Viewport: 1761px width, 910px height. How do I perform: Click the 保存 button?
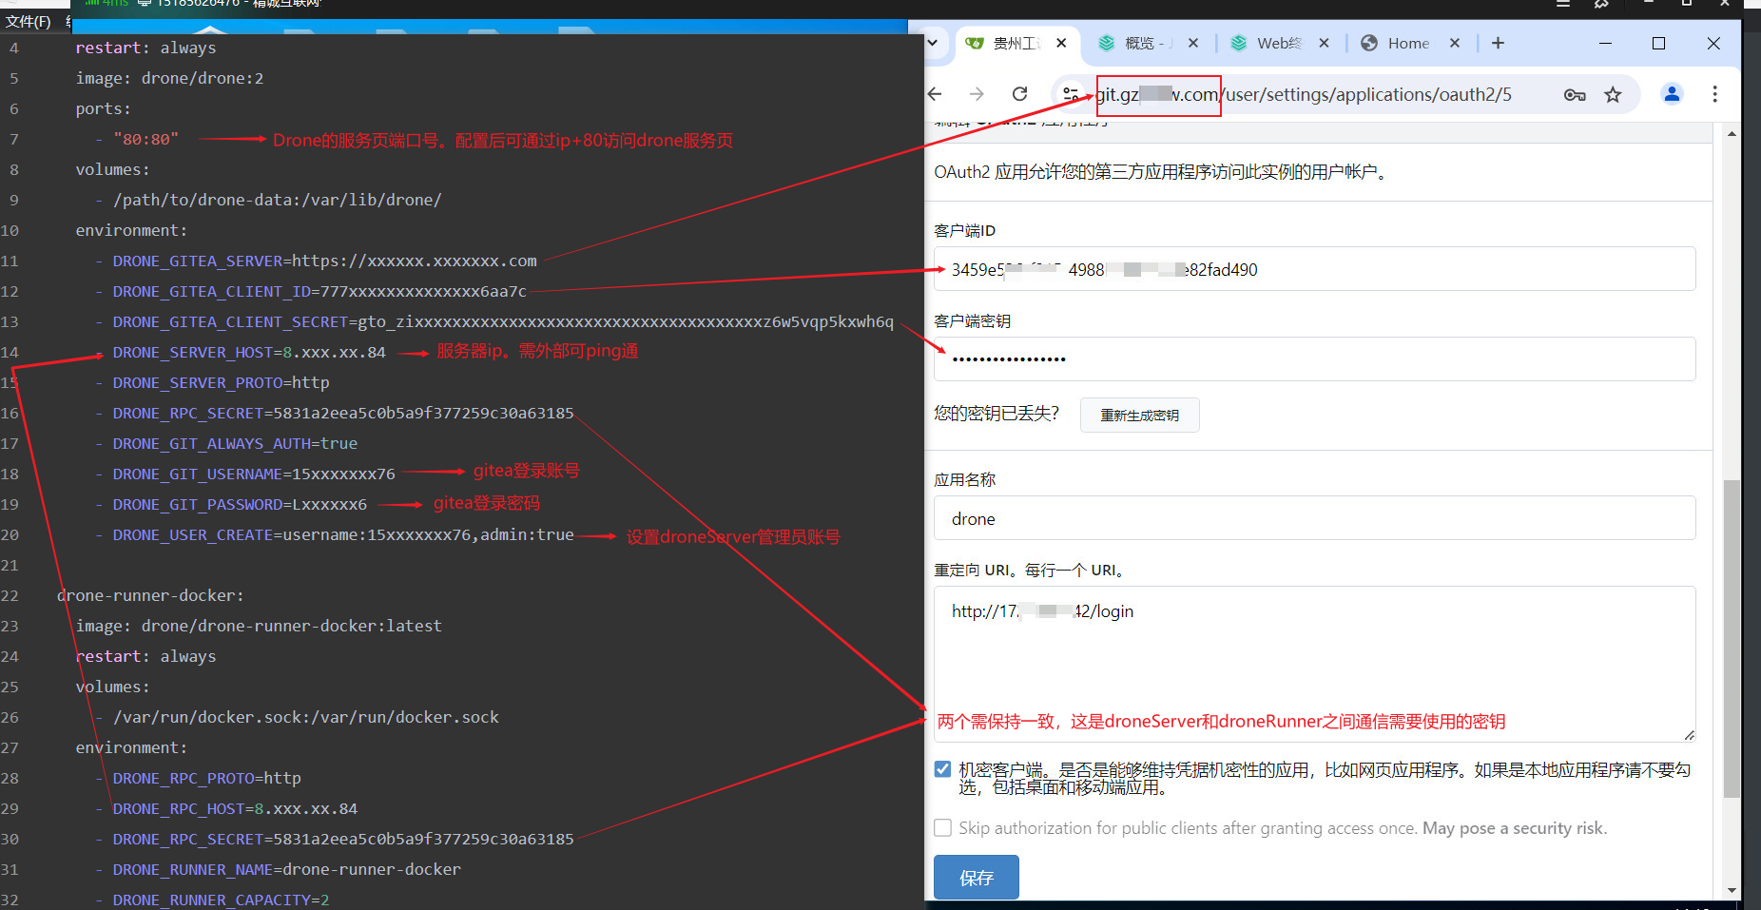[x=976, y=877]
